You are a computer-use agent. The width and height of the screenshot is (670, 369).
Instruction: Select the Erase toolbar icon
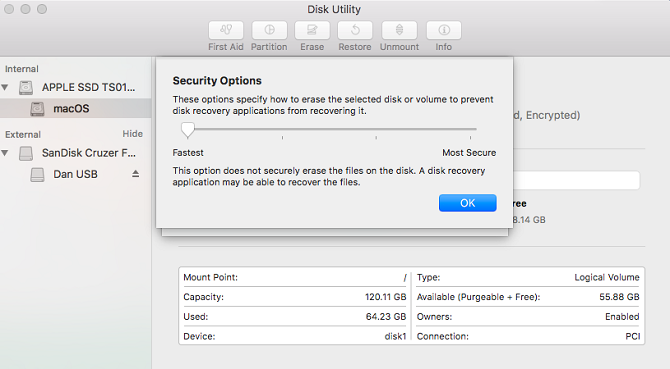coord(312,30)
